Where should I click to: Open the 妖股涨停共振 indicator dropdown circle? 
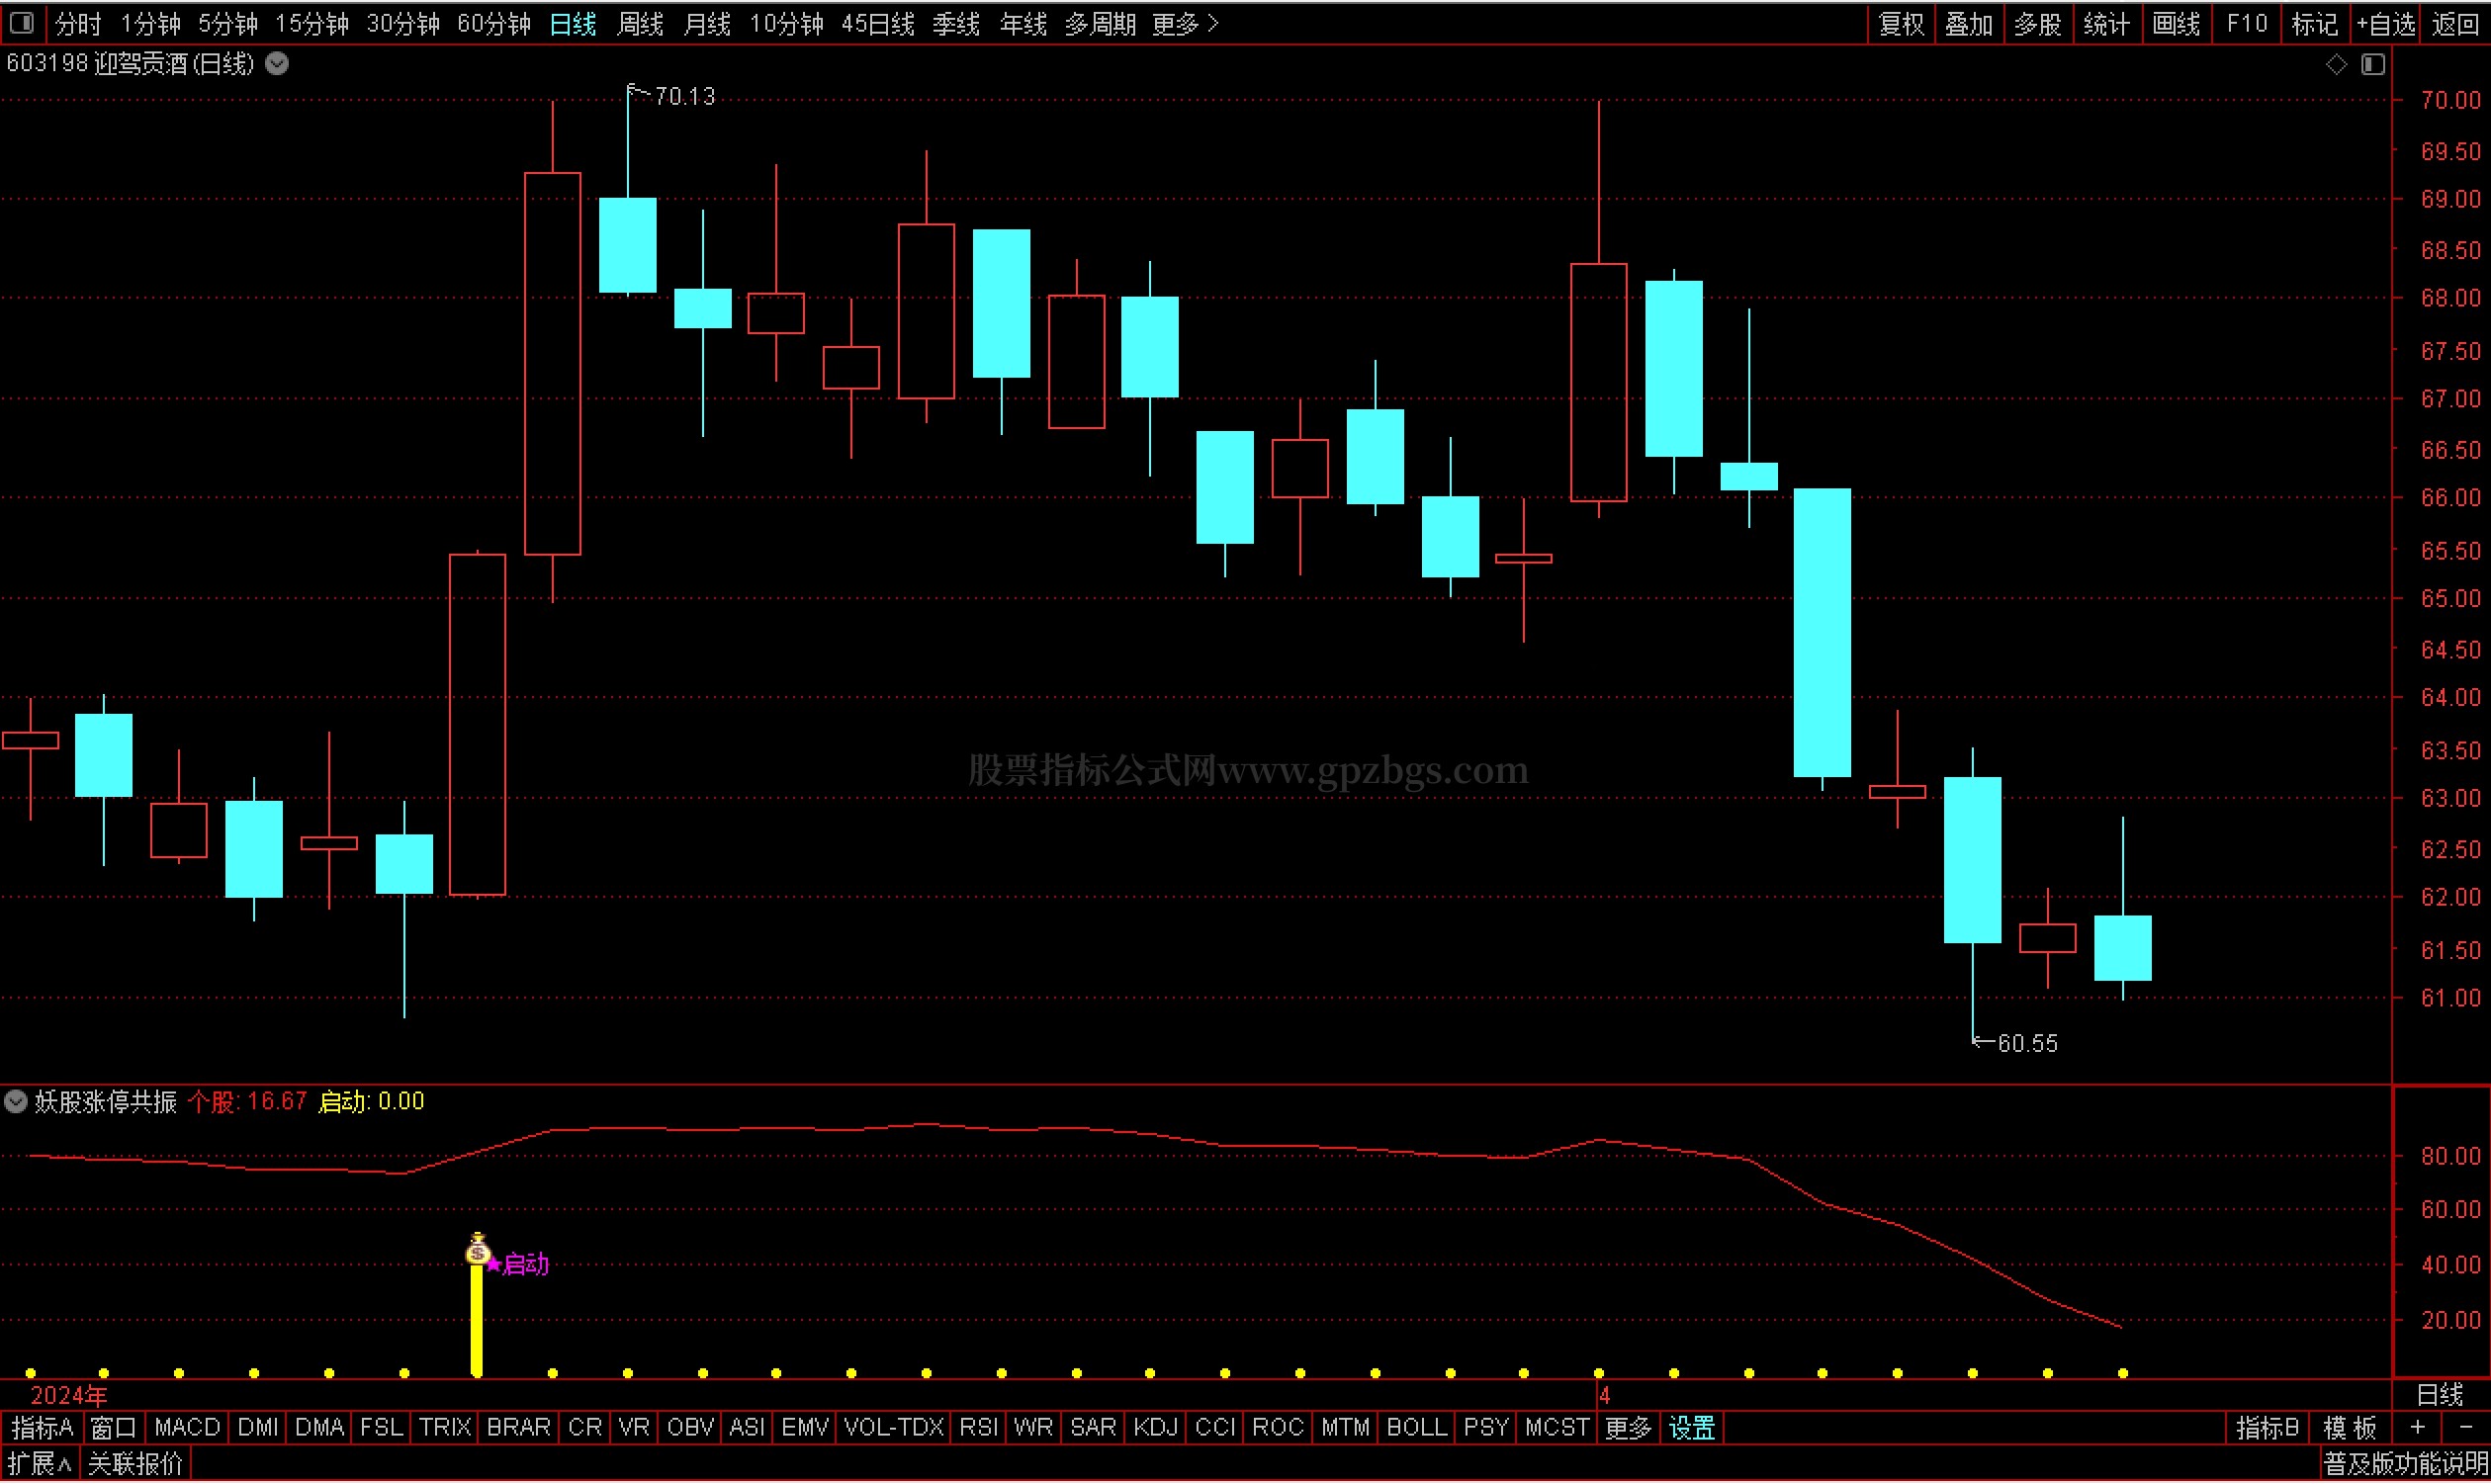click(16, 1102)
